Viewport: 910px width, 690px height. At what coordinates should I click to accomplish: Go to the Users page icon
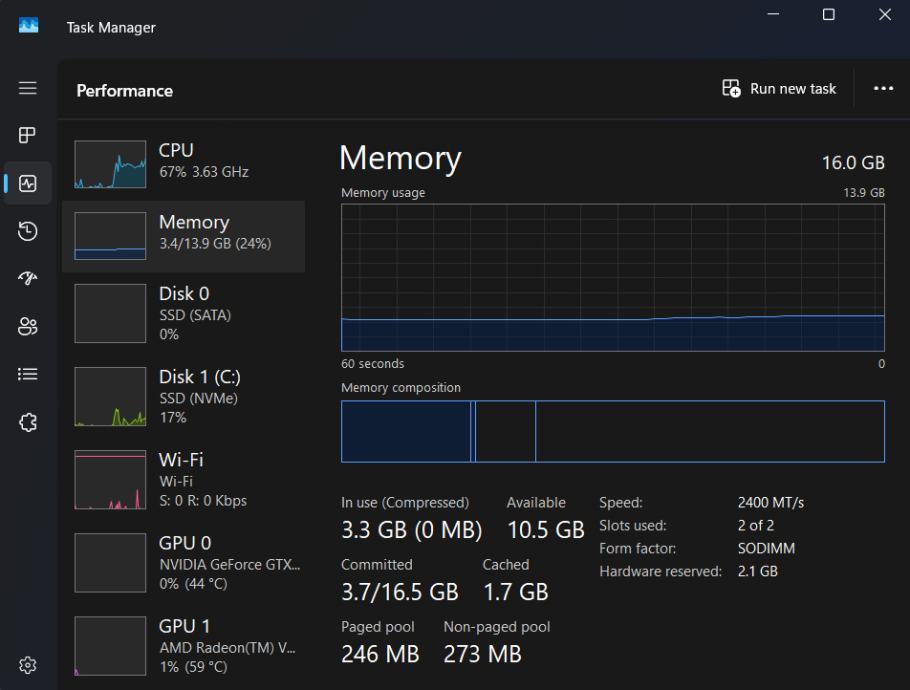28,326
